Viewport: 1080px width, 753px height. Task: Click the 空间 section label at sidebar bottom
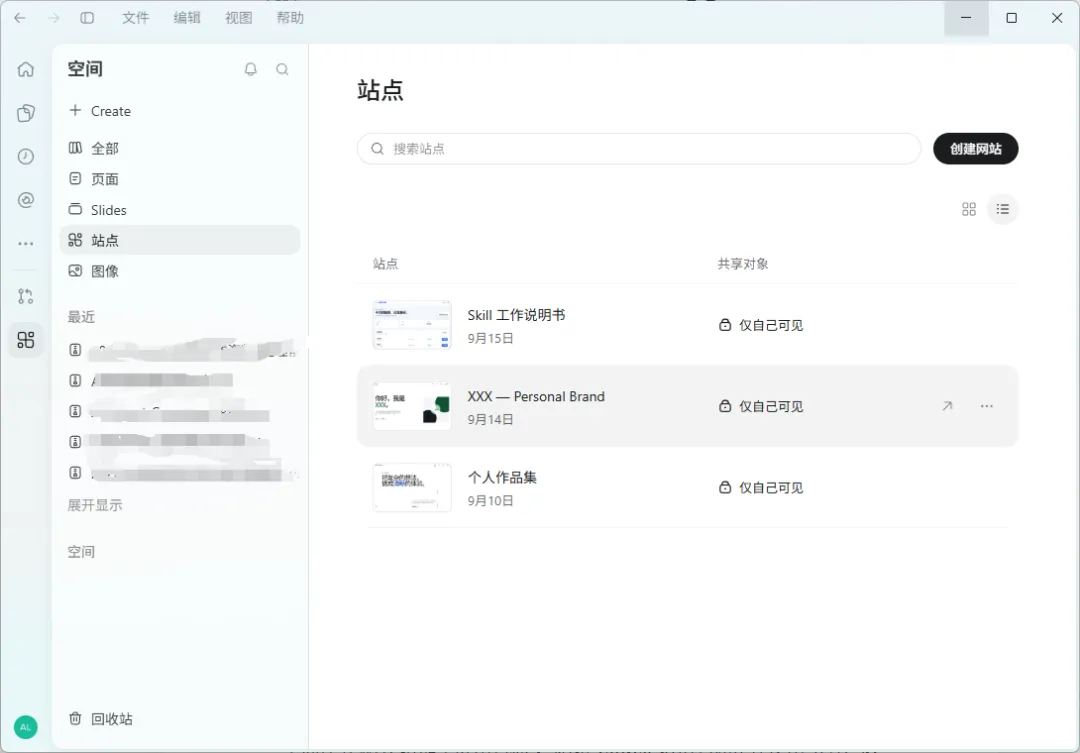click(81, 552)
